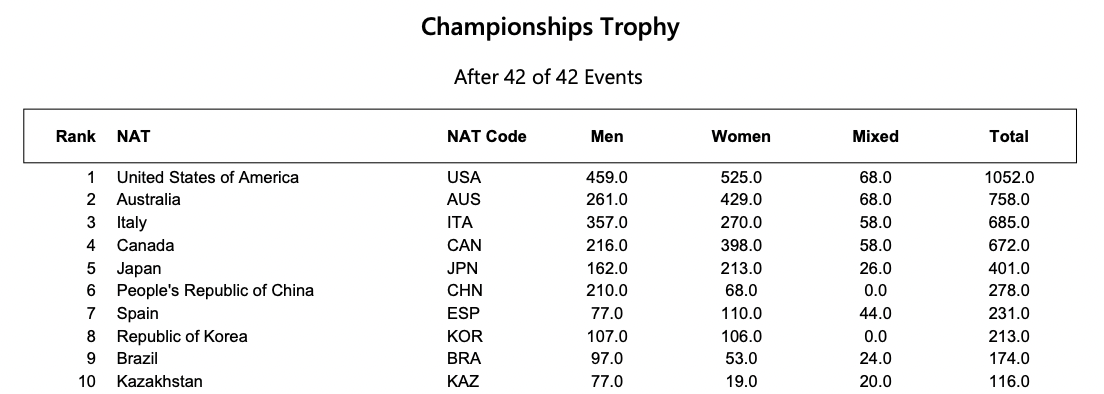
Task: Click Japan in the NAT column
Action: coord(139,269)
